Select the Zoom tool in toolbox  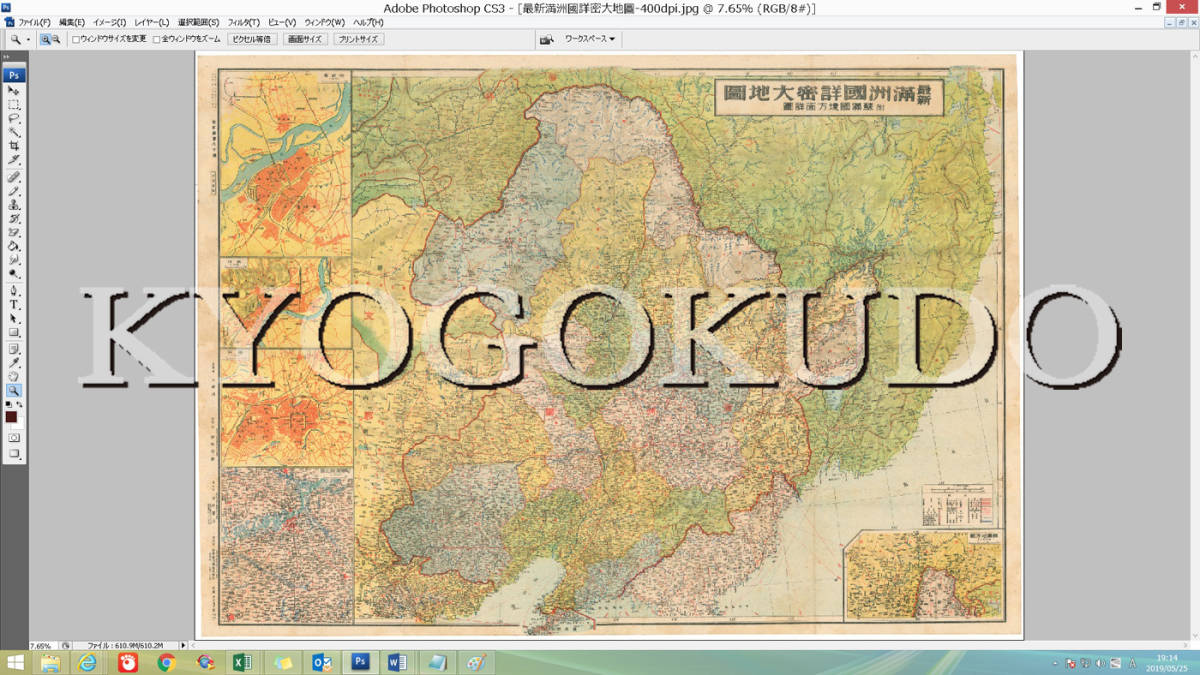14,390
